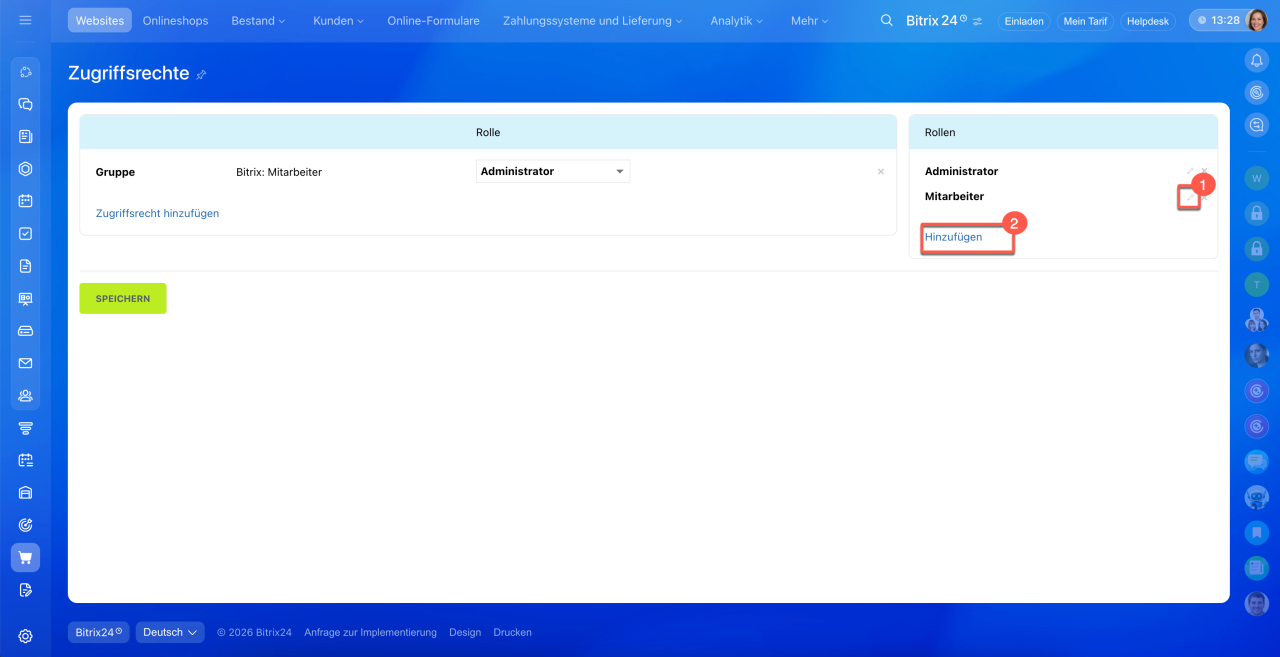The height and width of the screenshot is (657, 1280).
Task: Click the green Speichern button
Action: click(x=123, y=298)
